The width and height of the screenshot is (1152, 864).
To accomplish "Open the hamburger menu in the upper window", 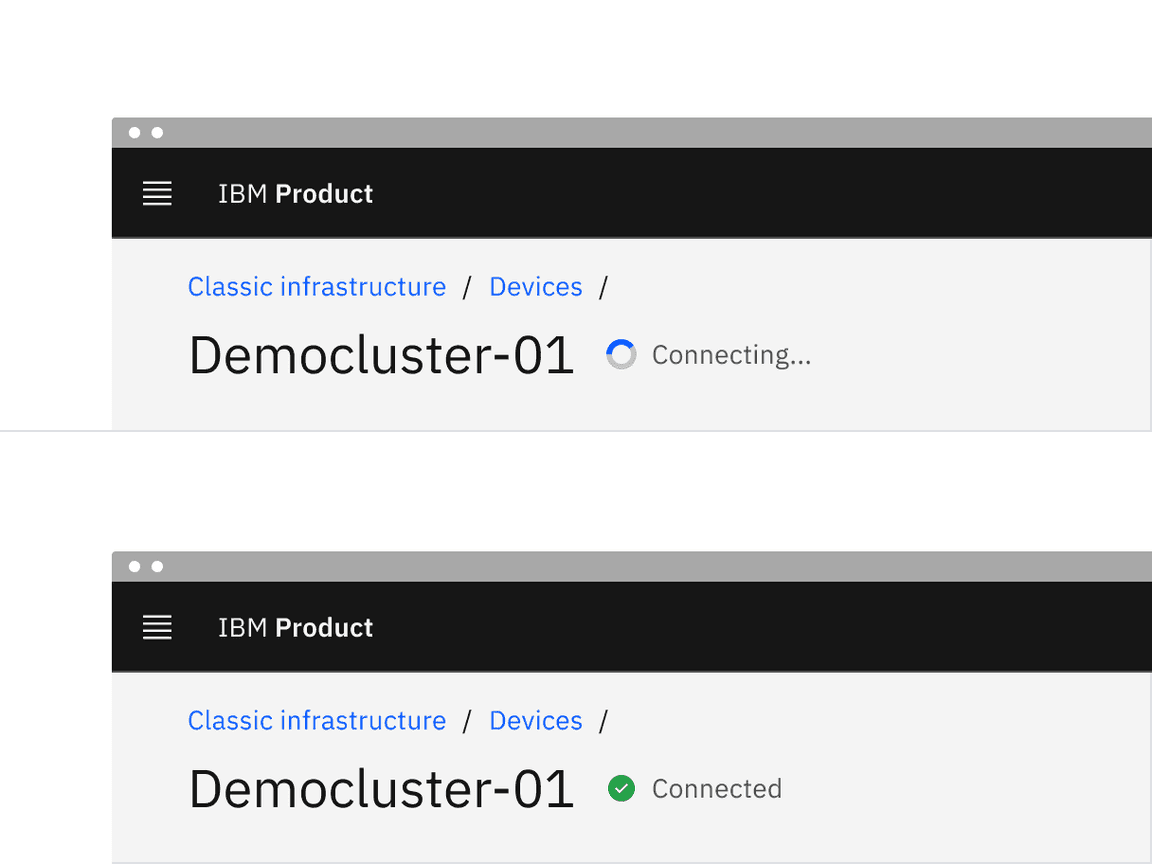I will click(157, 194).
